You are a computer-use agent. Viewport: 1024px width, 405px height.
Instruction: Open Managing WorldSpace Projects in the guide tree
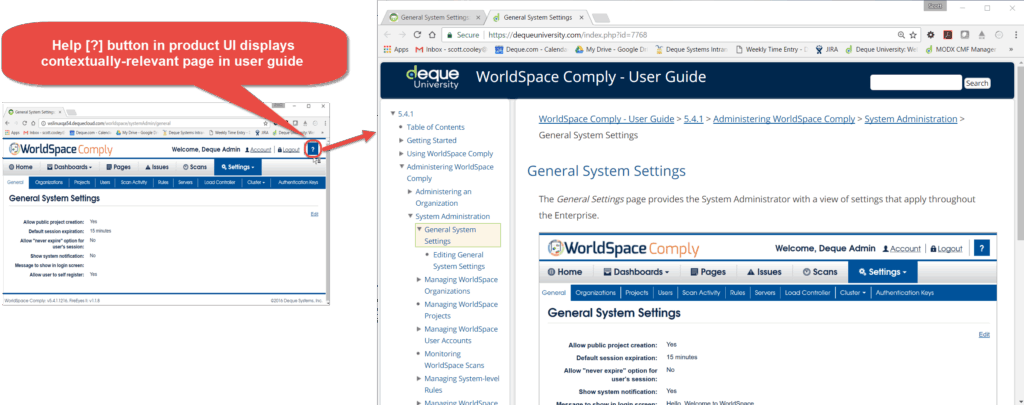(x=461, y=310)
